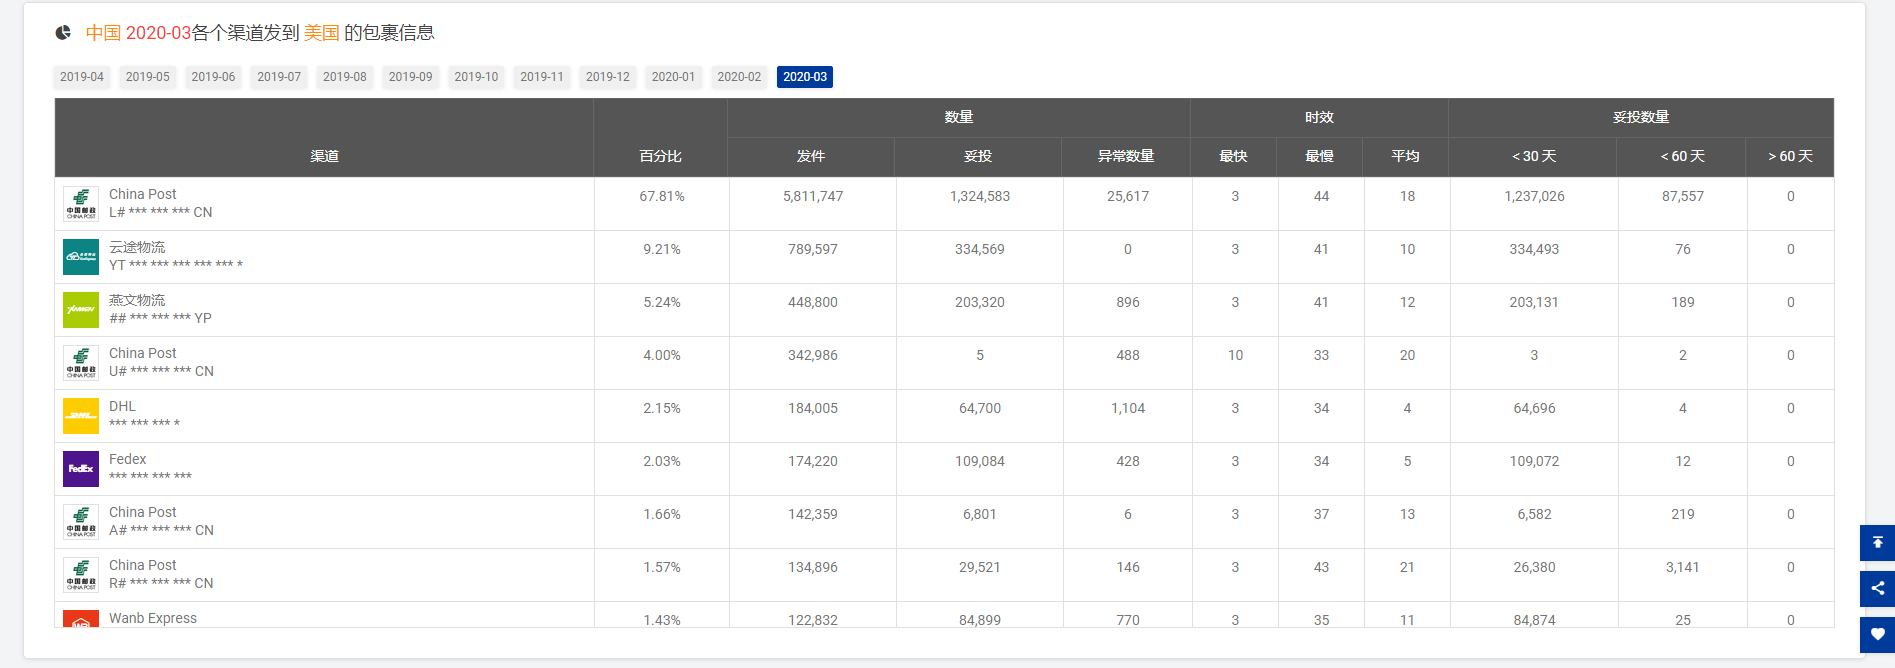Click the purple FedEx logo
The width and height of the screenshot is (1895, 668).
click(x=81, y=469)
